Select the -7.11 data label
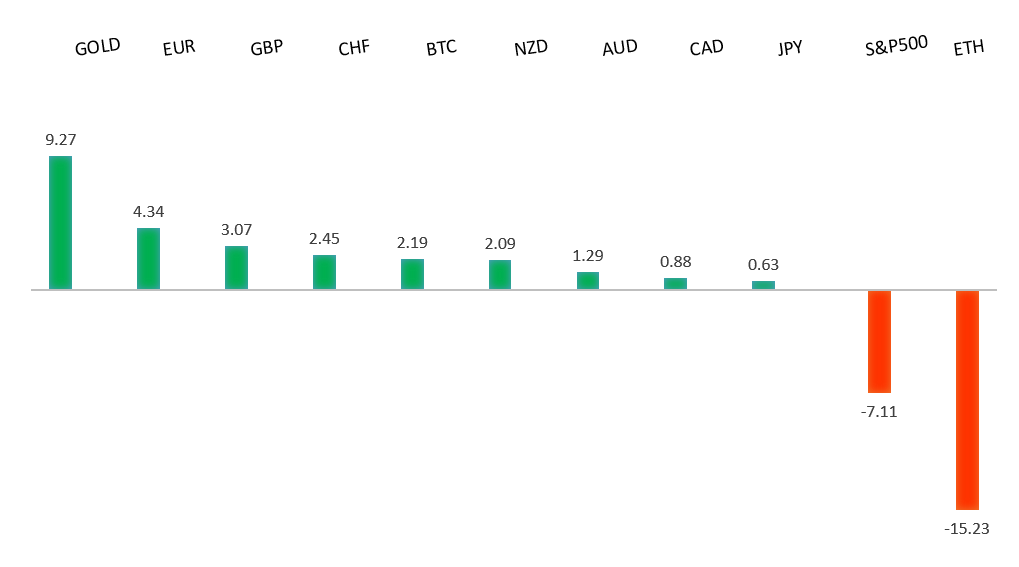 [879, 411]
